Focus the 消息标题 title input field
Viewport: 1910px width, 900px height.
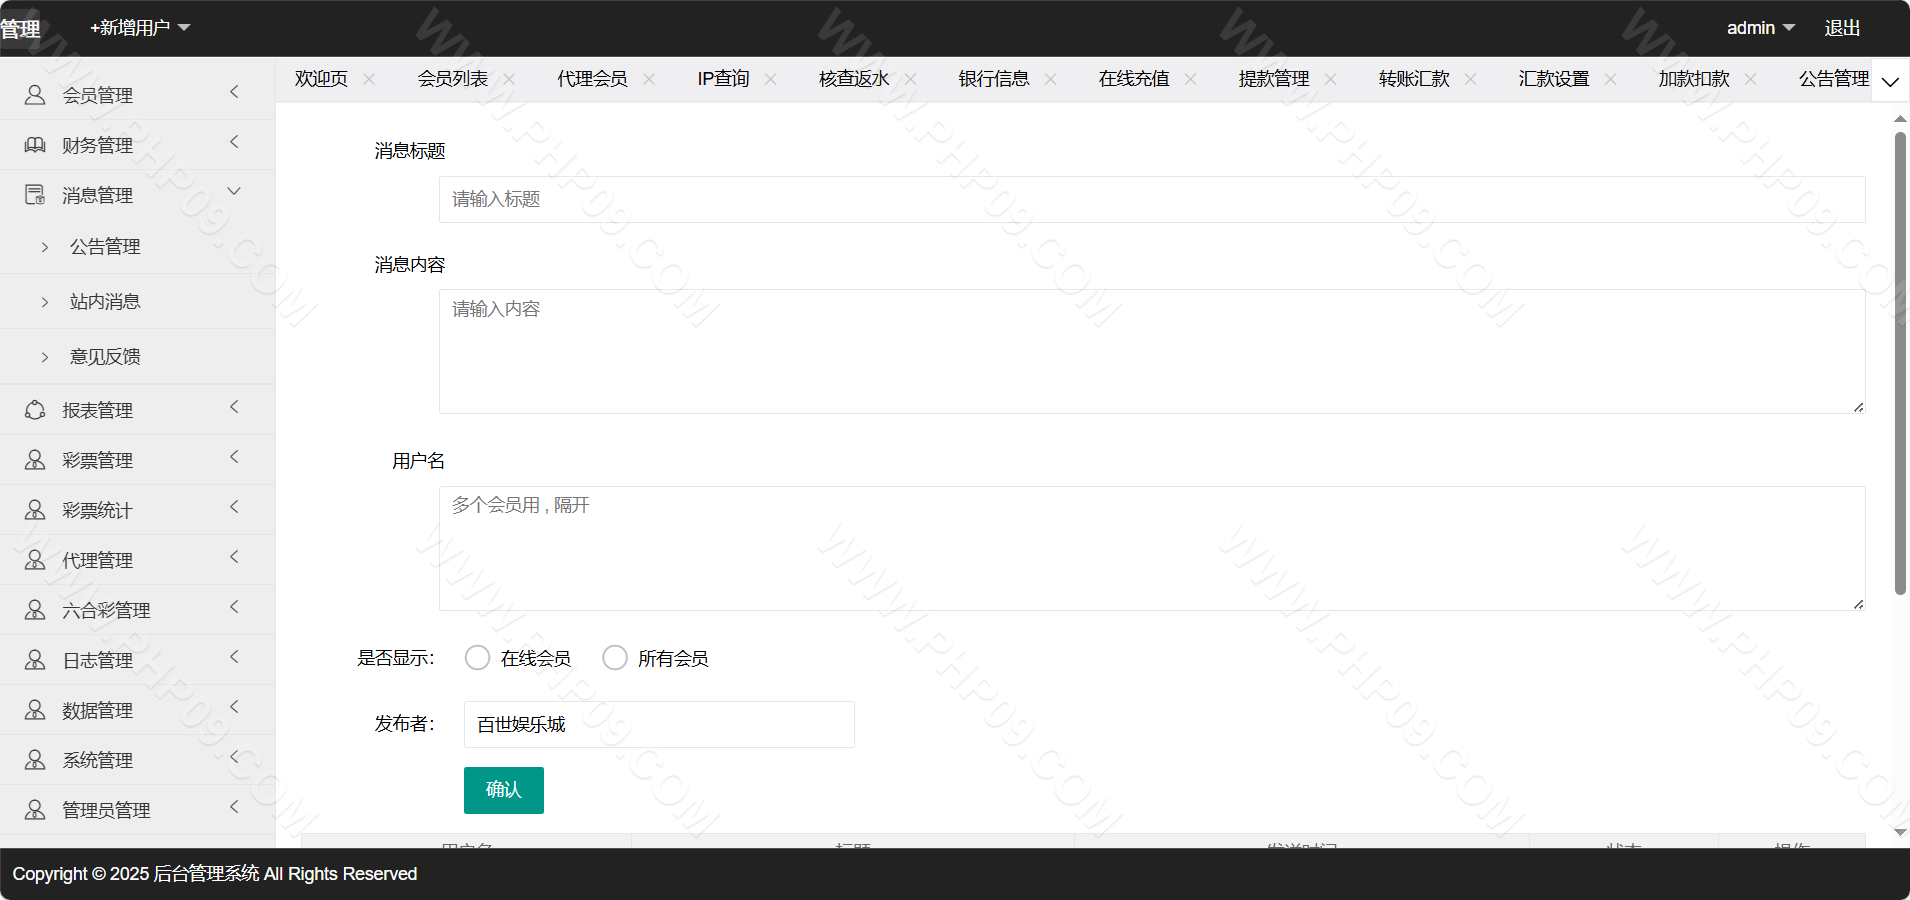coord(1151,200)
